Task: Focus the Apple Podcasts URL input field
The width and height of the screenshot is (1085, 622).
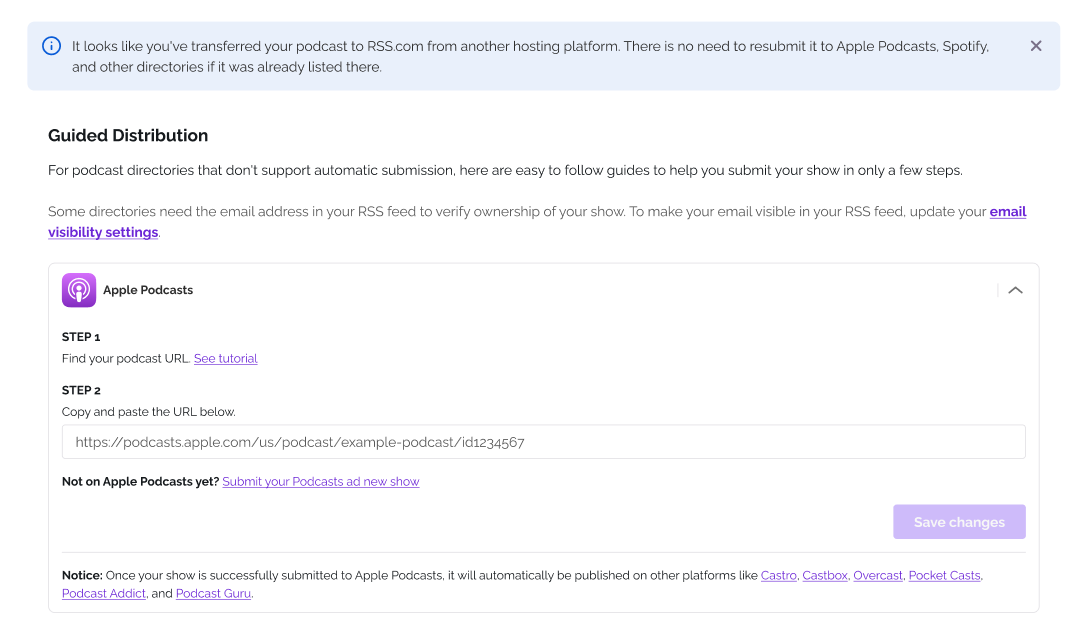Action: tap(543, 442)
